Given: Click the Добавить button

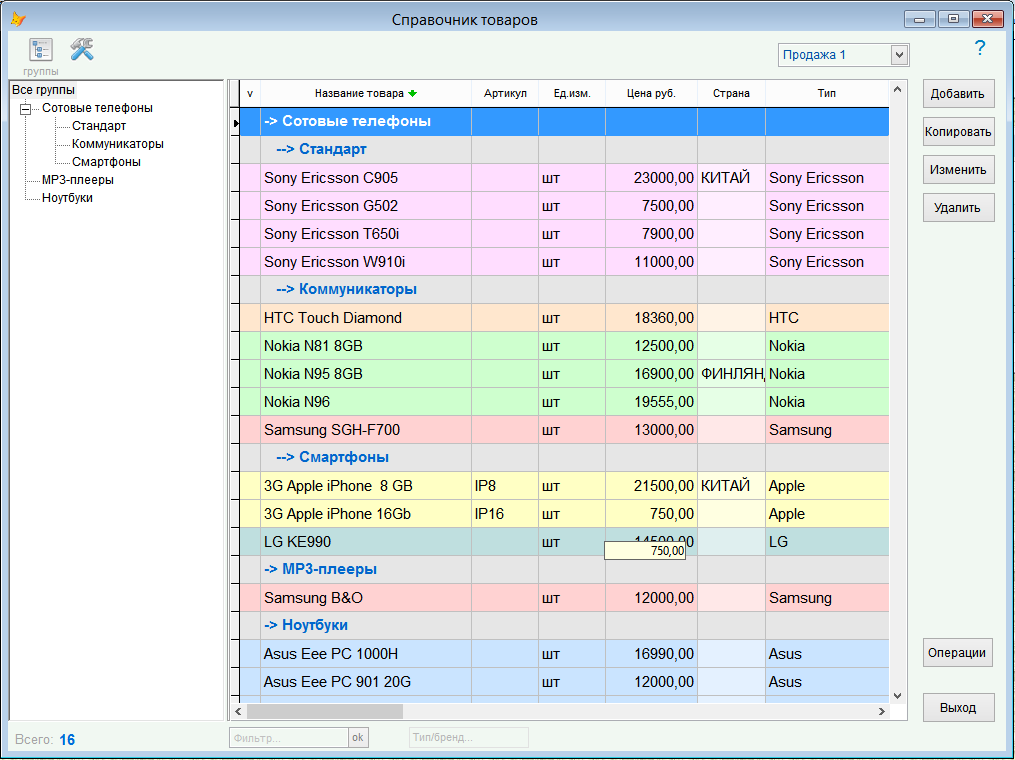Looking at the screenshot, I should pos(958,94).
